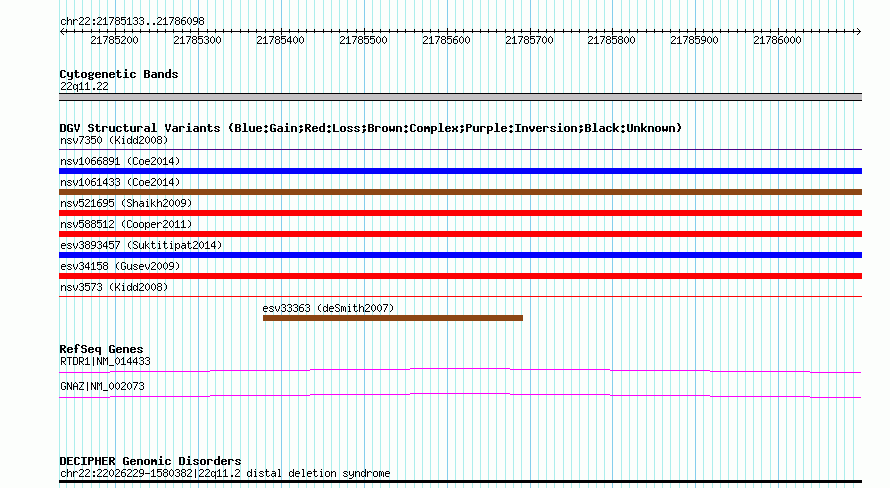Viewport: 890px width, 488px height.
Task: Open variant nsv7350 (Kidd2008)
Action: coord(114,140)
